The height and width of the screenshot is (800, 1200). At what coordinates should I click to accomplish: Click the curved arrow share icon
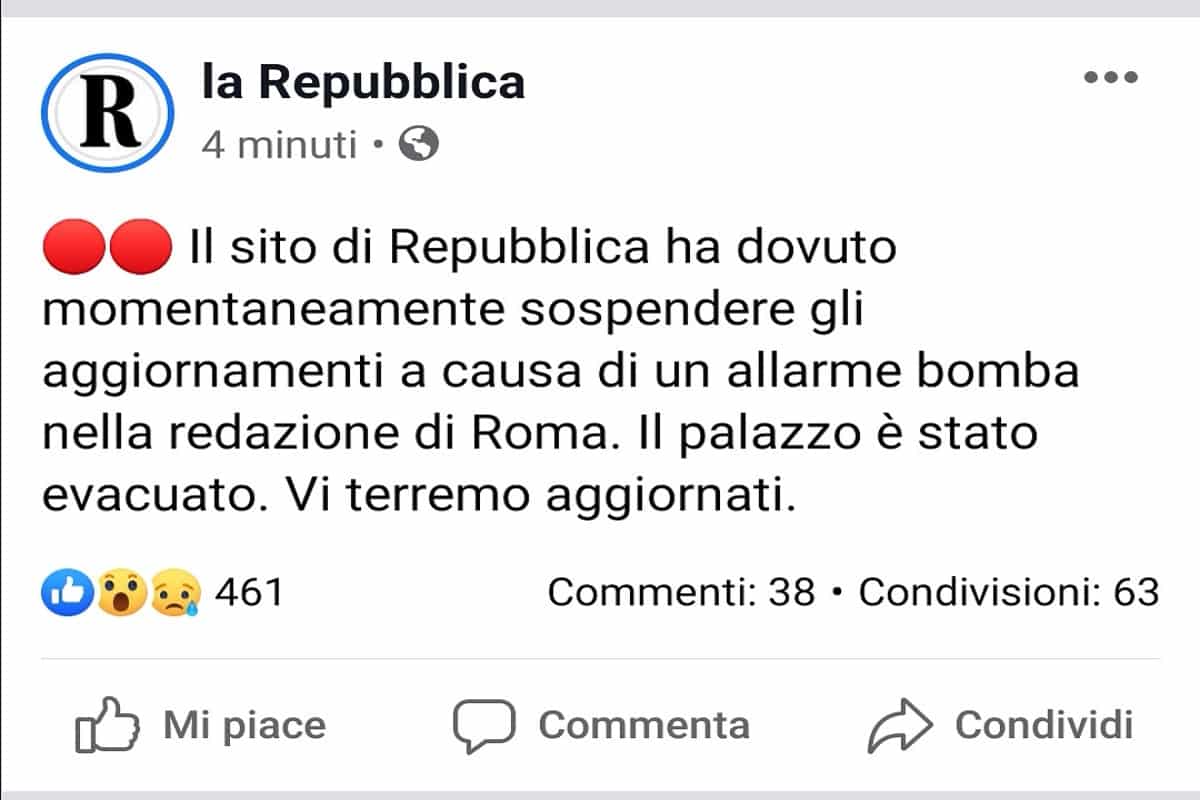pyautogui.click(x=899, y=725)
